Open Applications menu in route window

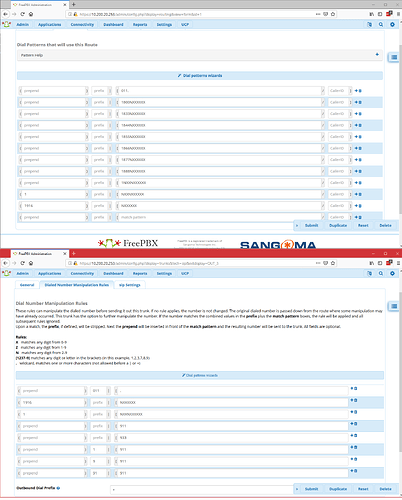(49, 25)
